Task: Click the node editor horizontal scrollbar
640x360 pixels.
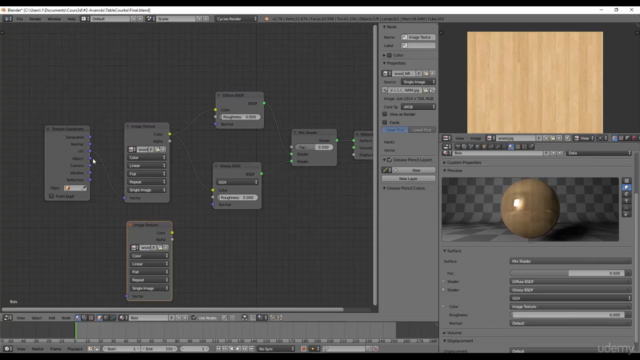Action: pos(172,309)
